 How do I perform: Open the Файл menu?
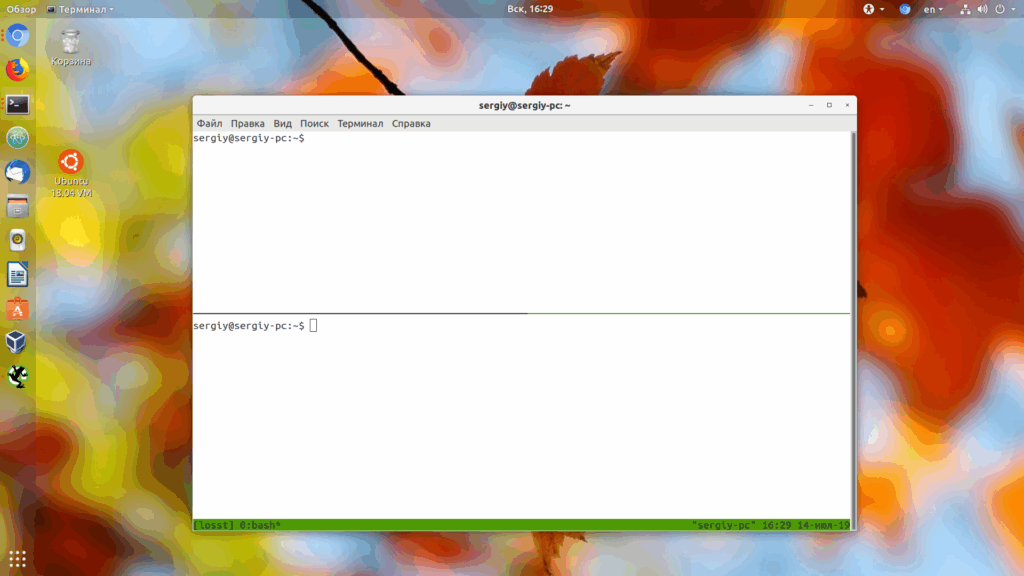pos(210,123)
